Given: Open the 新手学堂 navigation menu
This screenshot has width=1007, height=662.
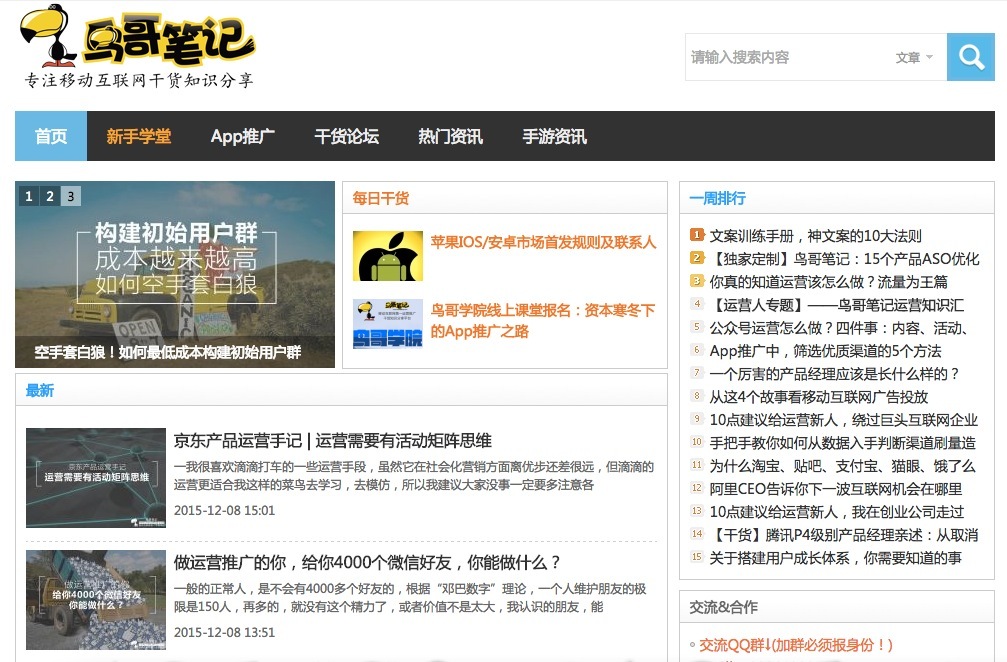Looking at the screenshot, I should tap(139, 137).
